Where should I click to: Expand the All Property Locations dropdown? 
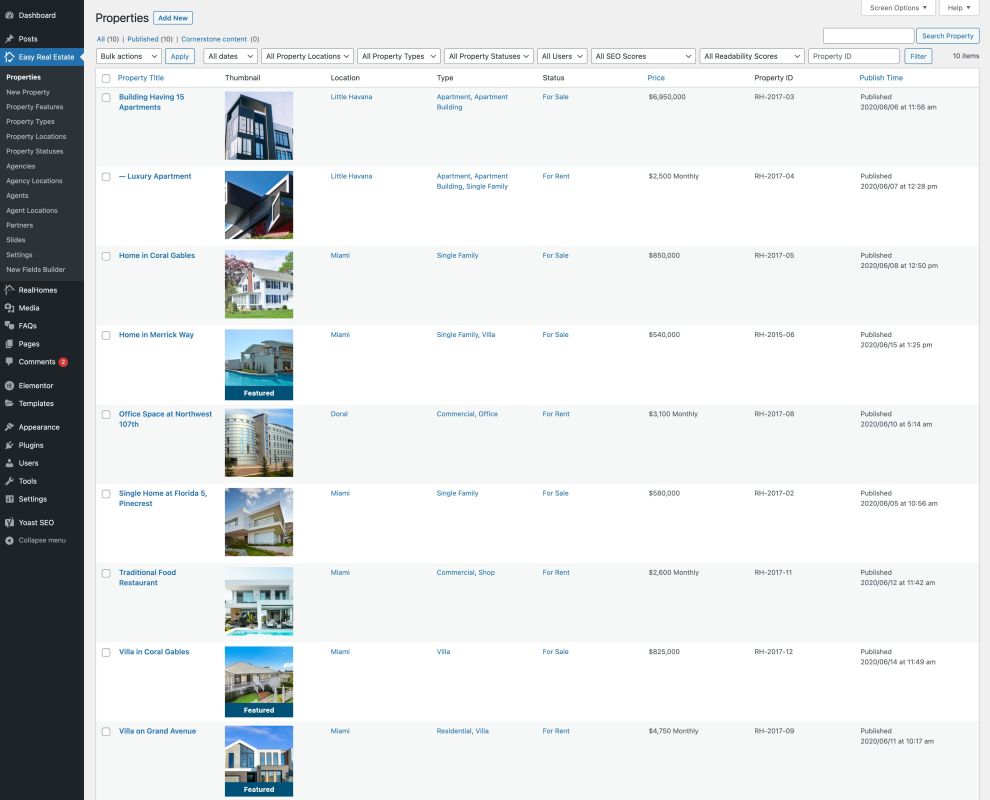pyautogui.click(x=307, y=56)
